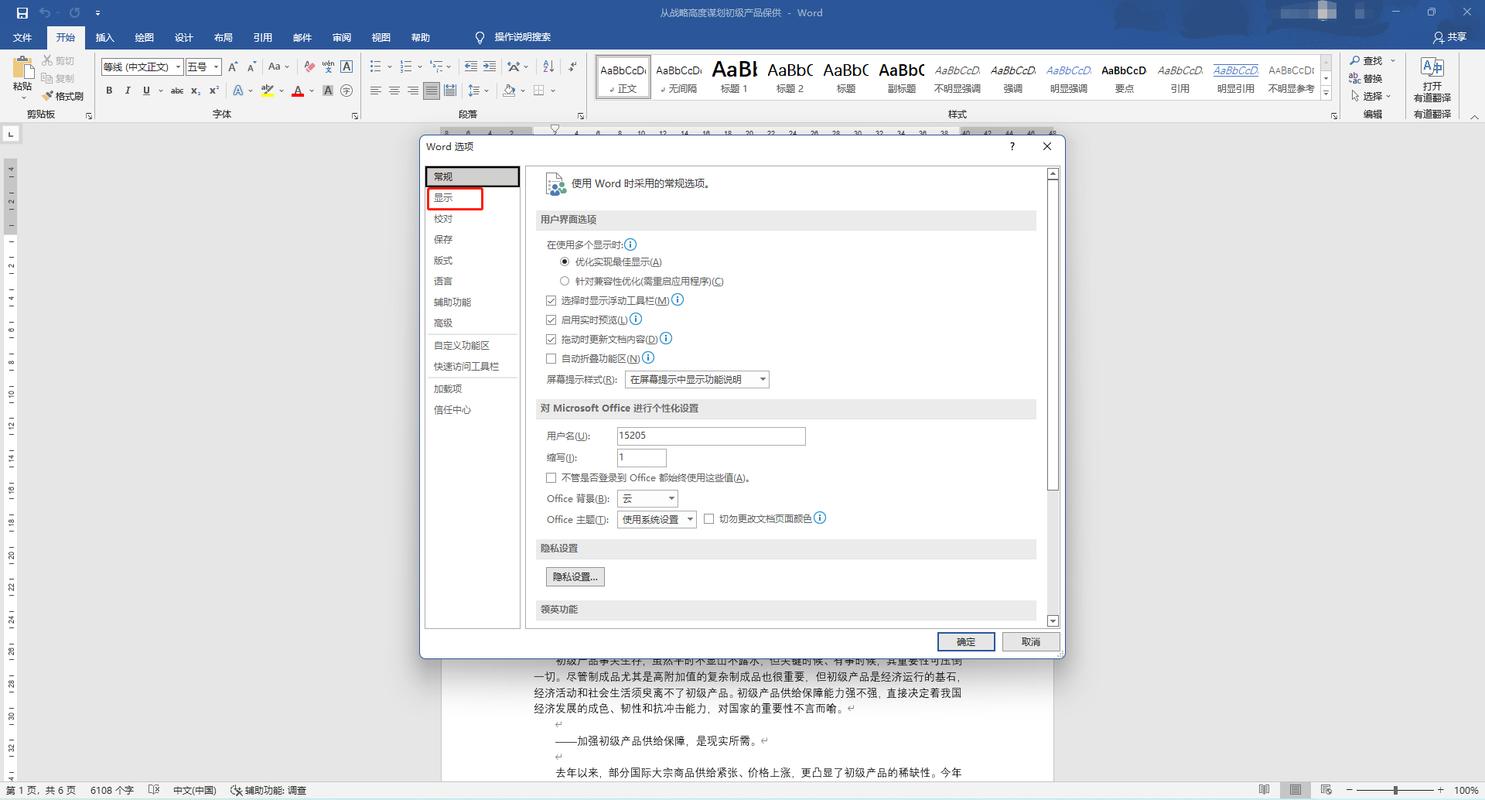Click the 取消 button
This screenshot has width=1485, height=800.
click(x=1030, y=642)
